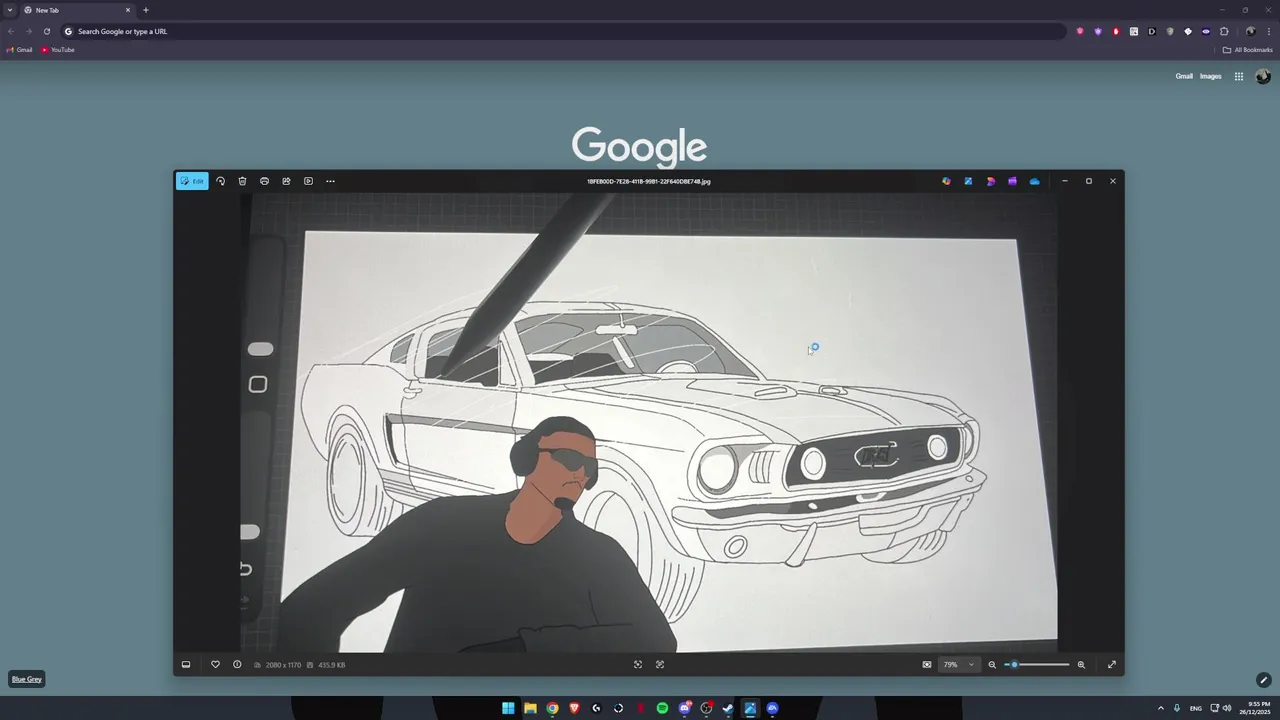
Task: Open the Chrome extensions puzzle icon
Action: (x=1224, y=31)
